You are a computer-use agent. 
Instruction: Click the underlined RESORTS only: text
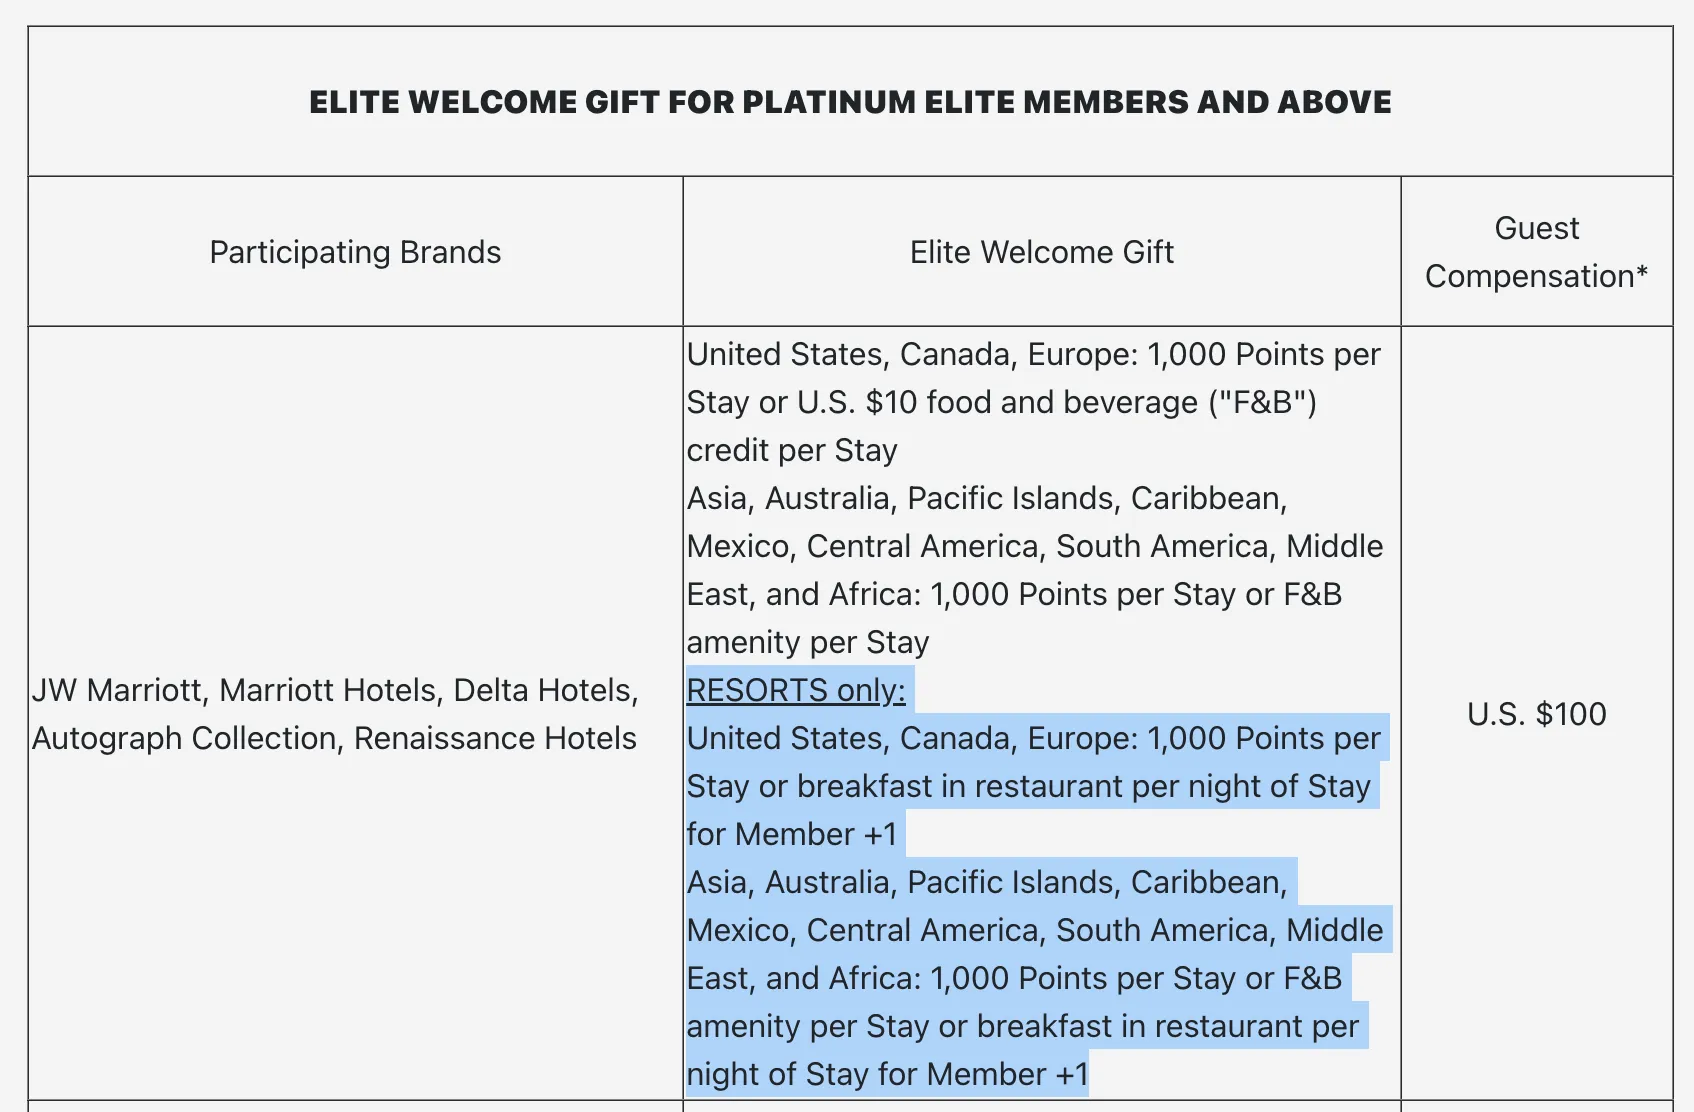tap(796, 690)
